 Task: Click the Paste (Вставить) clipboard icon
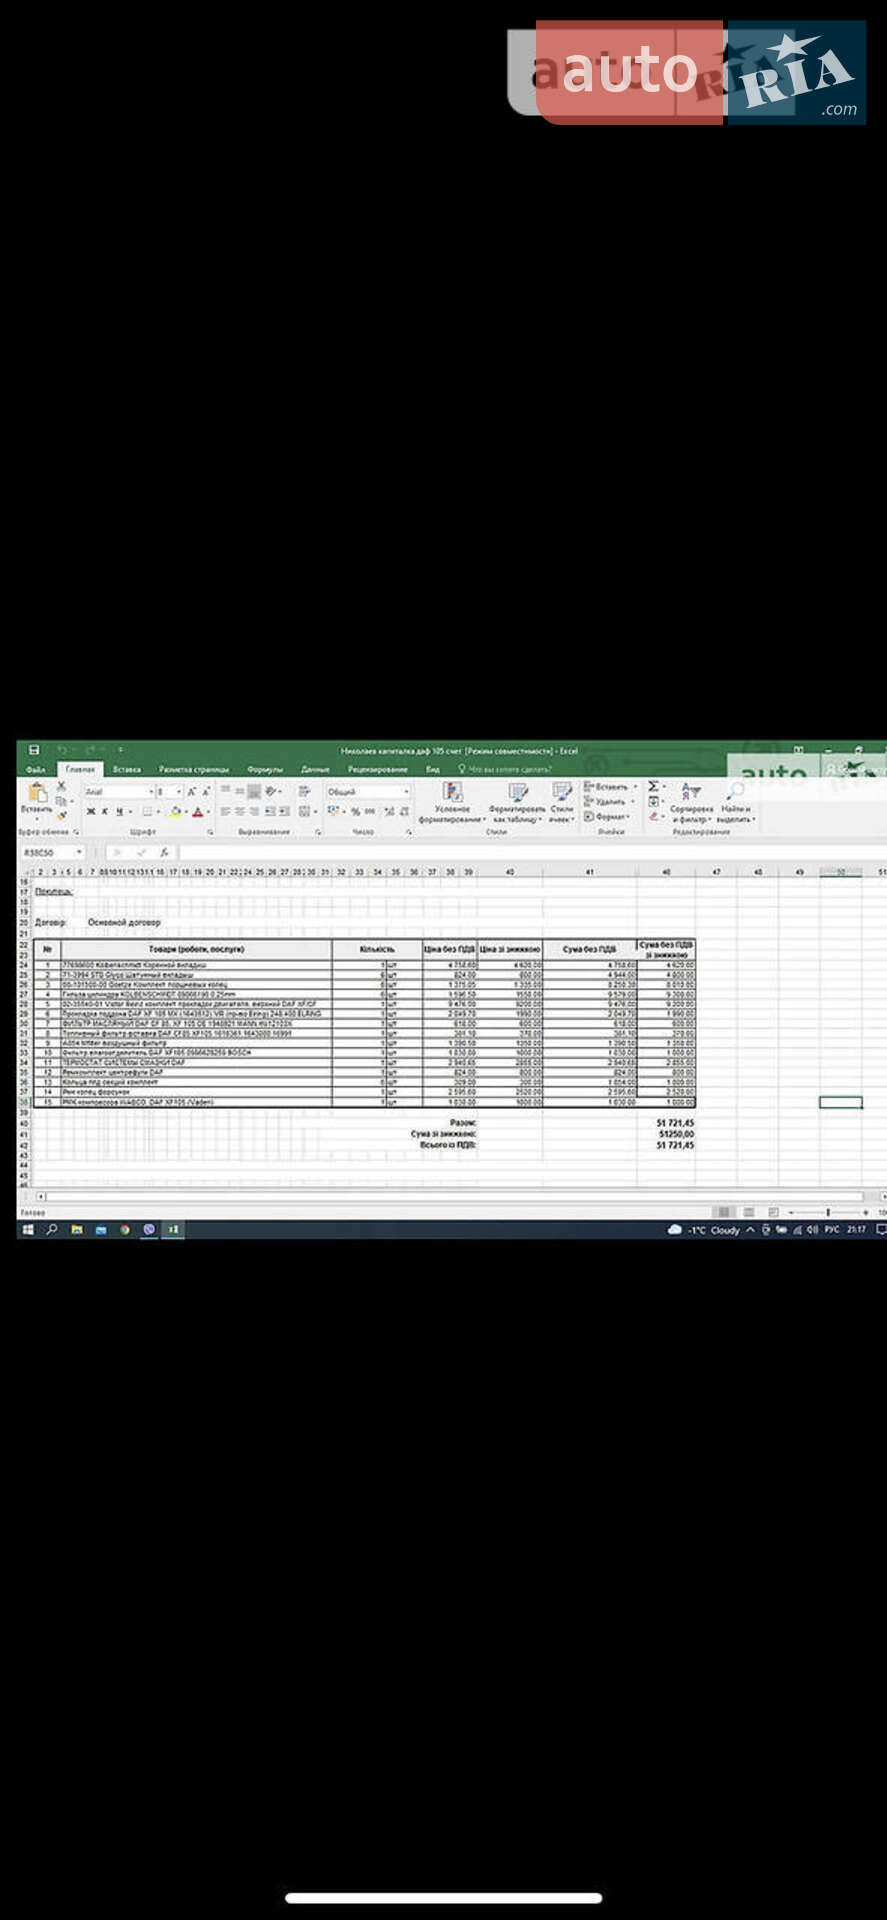(x=36, y=793)
